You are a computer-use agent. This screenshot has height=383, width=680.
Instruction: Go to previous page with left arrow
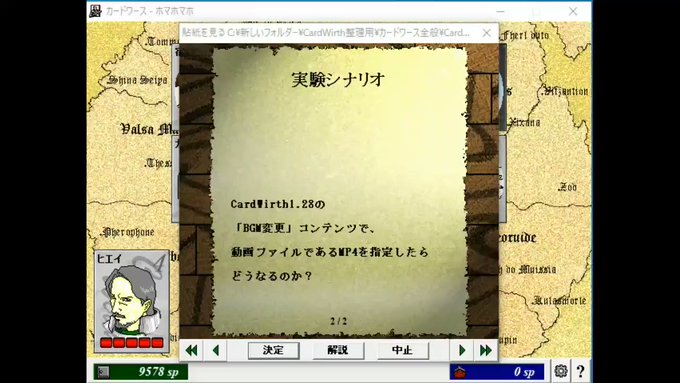216,350
